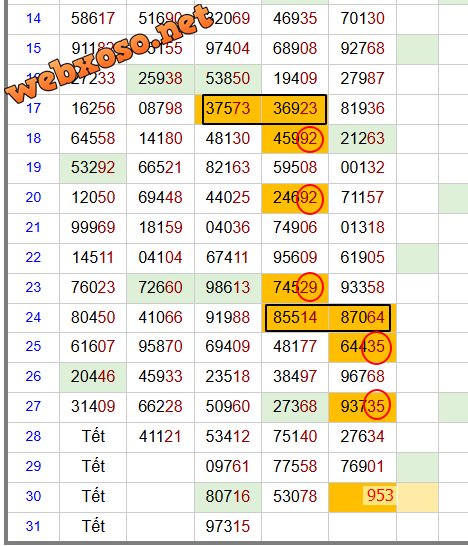
Task: Select green cell 80716
Action: pyautogui.click(x=228, y=496)
